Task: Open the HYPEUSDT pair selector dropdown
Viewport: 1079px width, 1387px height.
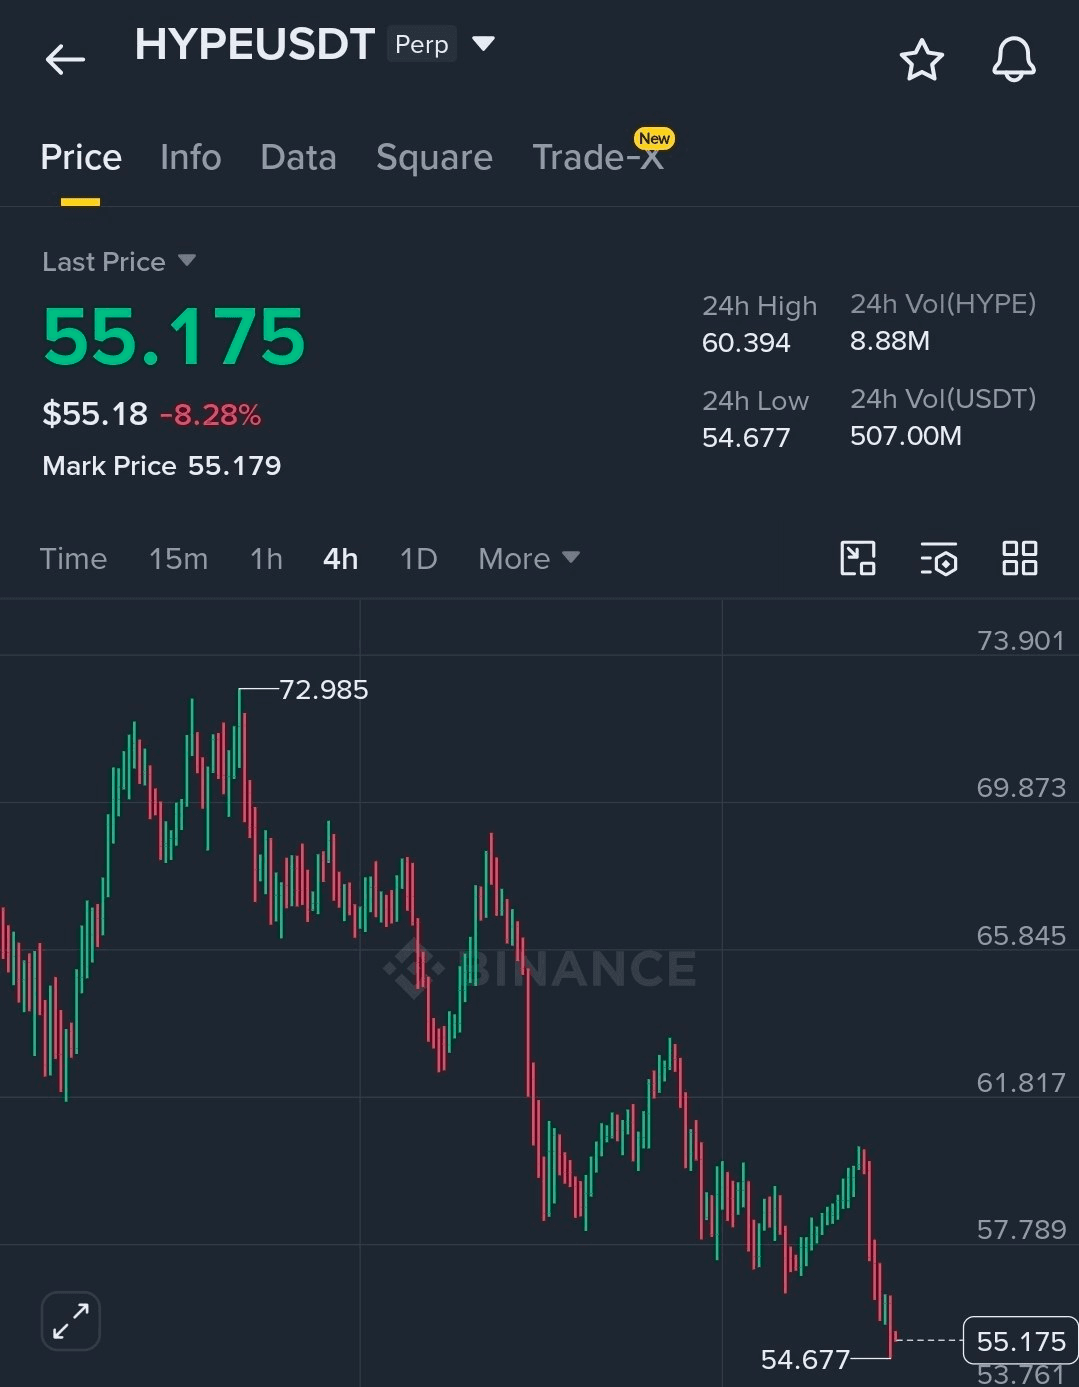Action: [483, 44]
